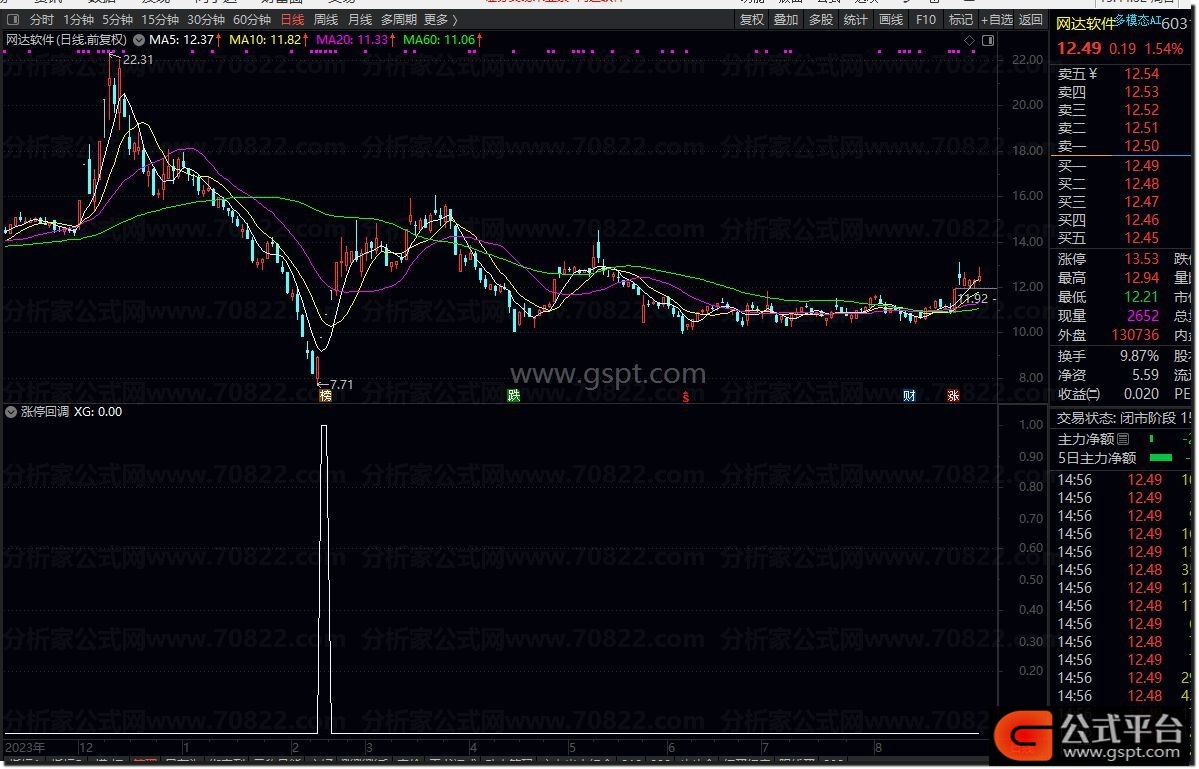Click the 返回 back button
Image resolution: width=1199 pixels, height=769 pixels.
1031,20
